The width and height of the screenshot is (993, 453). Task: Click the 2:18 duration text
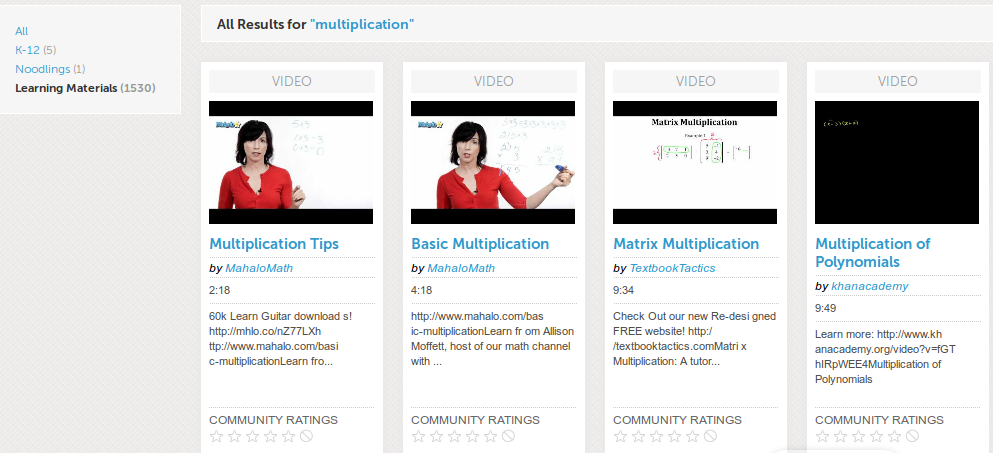219,290
